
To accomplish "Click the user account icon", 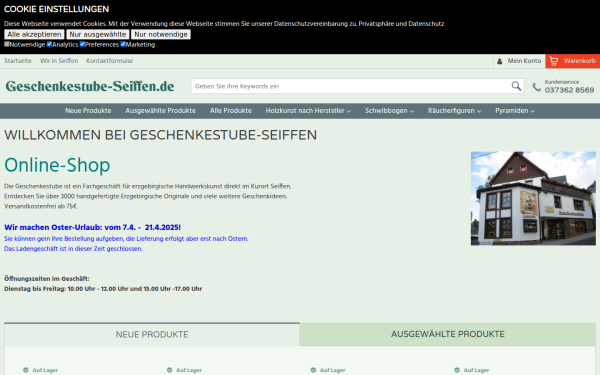I will [x=499, y=61].
